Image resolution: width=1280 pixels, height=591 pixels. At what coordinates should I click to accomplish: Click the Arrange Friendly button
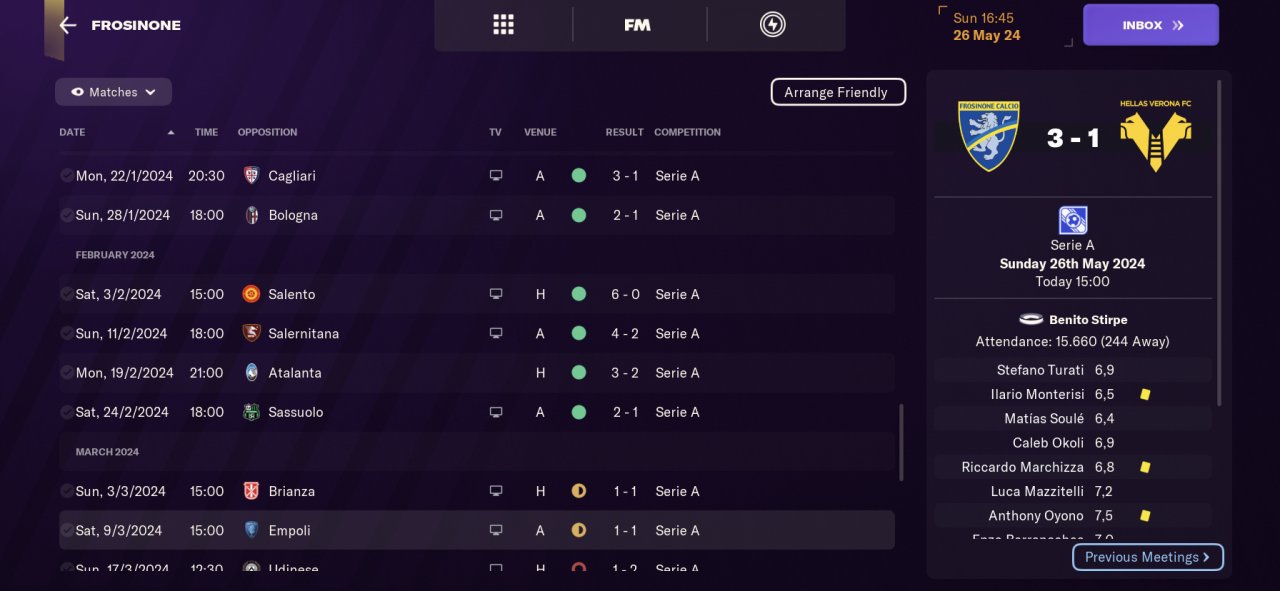[837, 92]
